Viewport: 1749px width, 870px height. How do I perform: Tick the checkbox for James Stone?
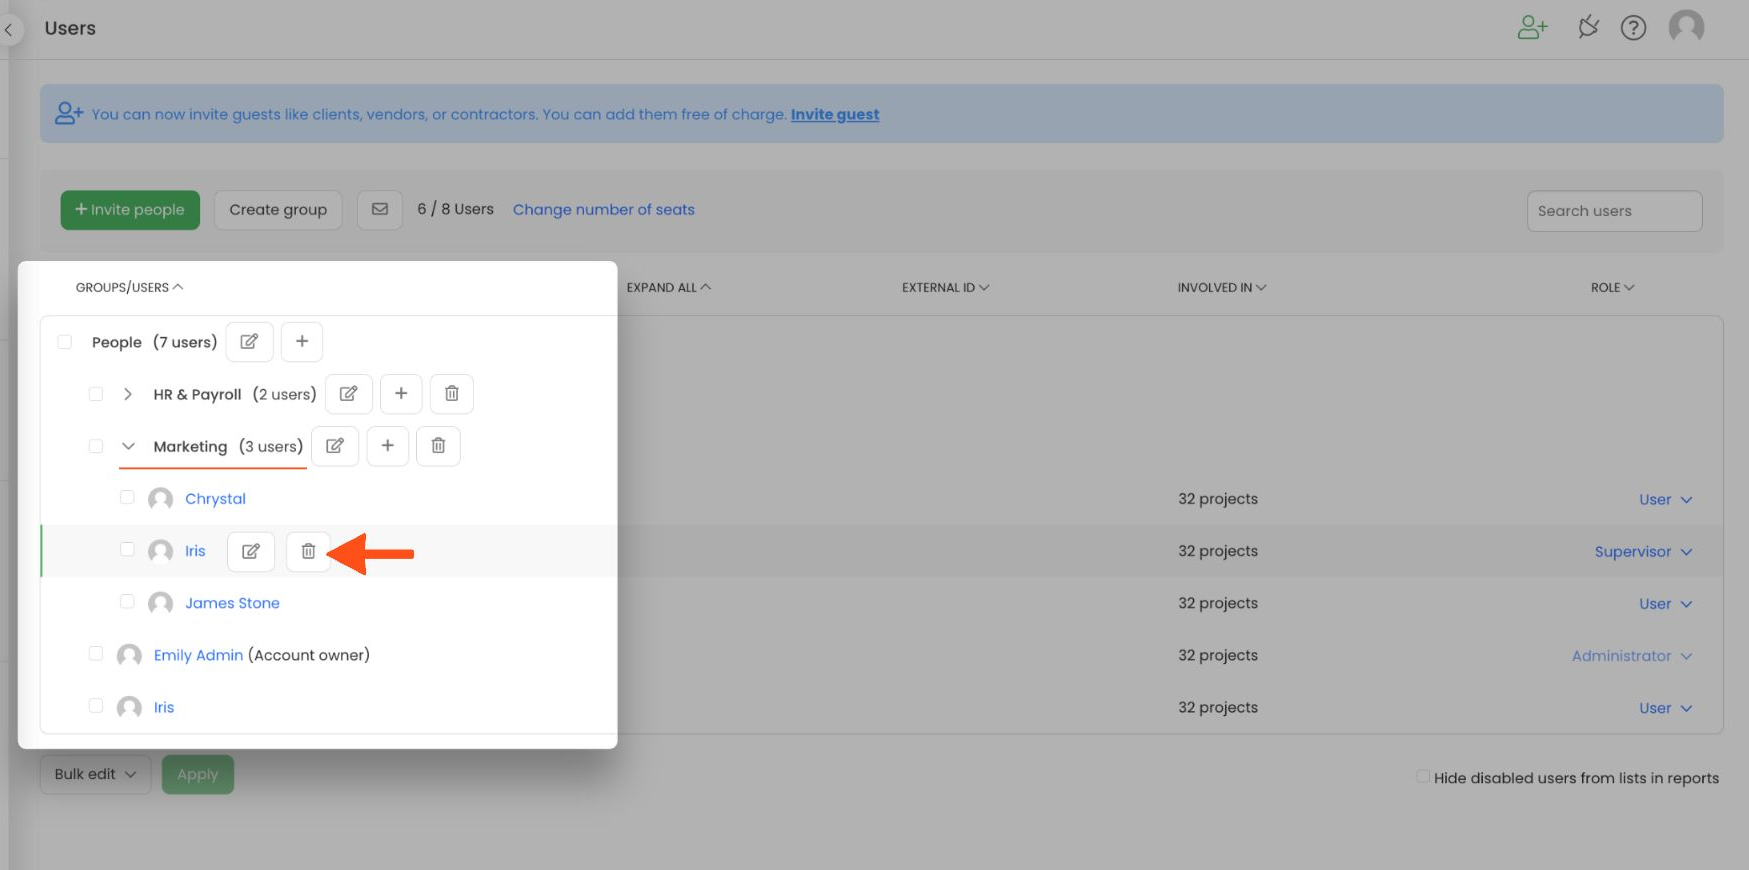(127, 601)
